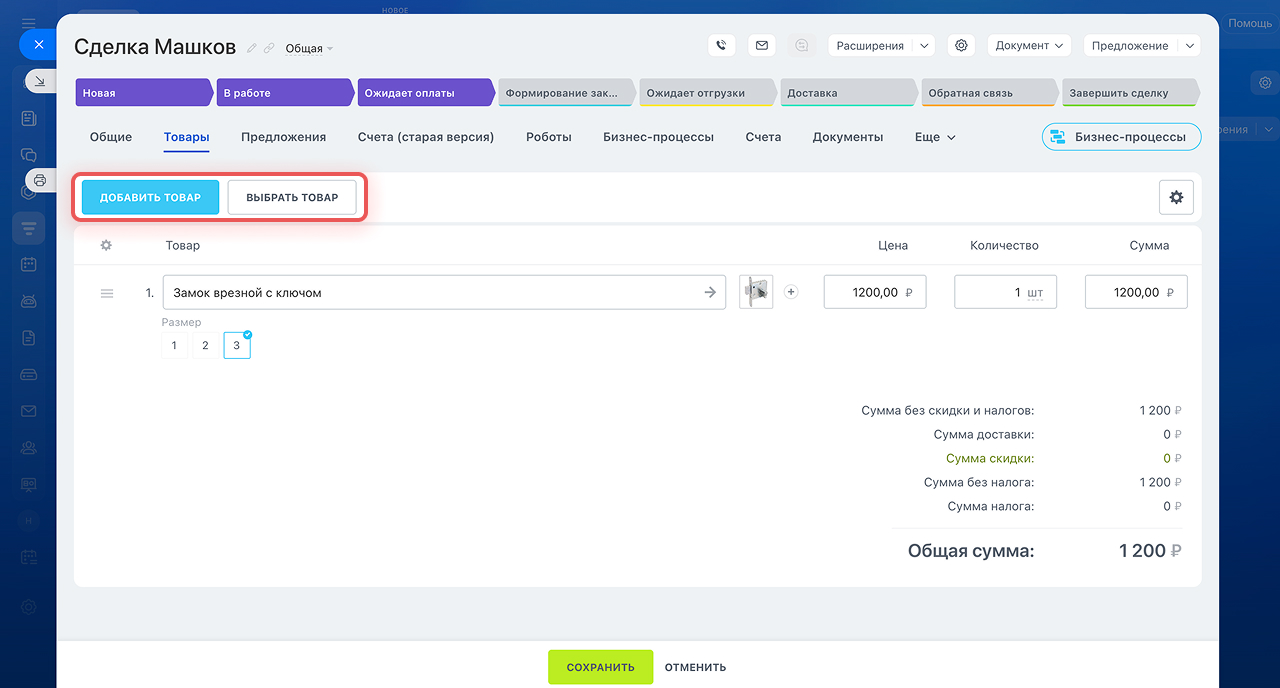Copy deal link via chain icon

pos(269,48)
